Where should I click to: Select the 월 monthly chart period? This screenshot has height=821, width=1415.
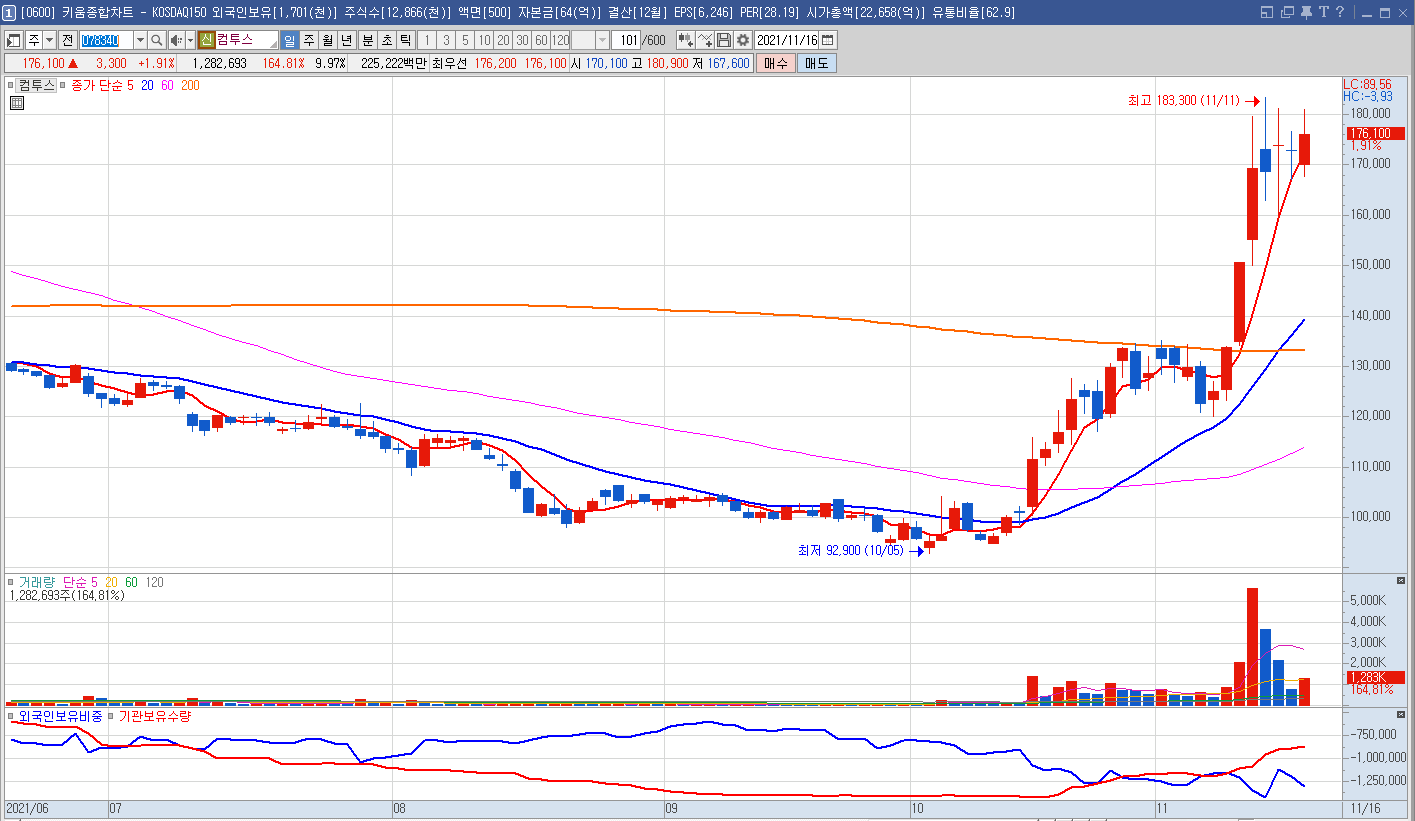coord(328,40)
